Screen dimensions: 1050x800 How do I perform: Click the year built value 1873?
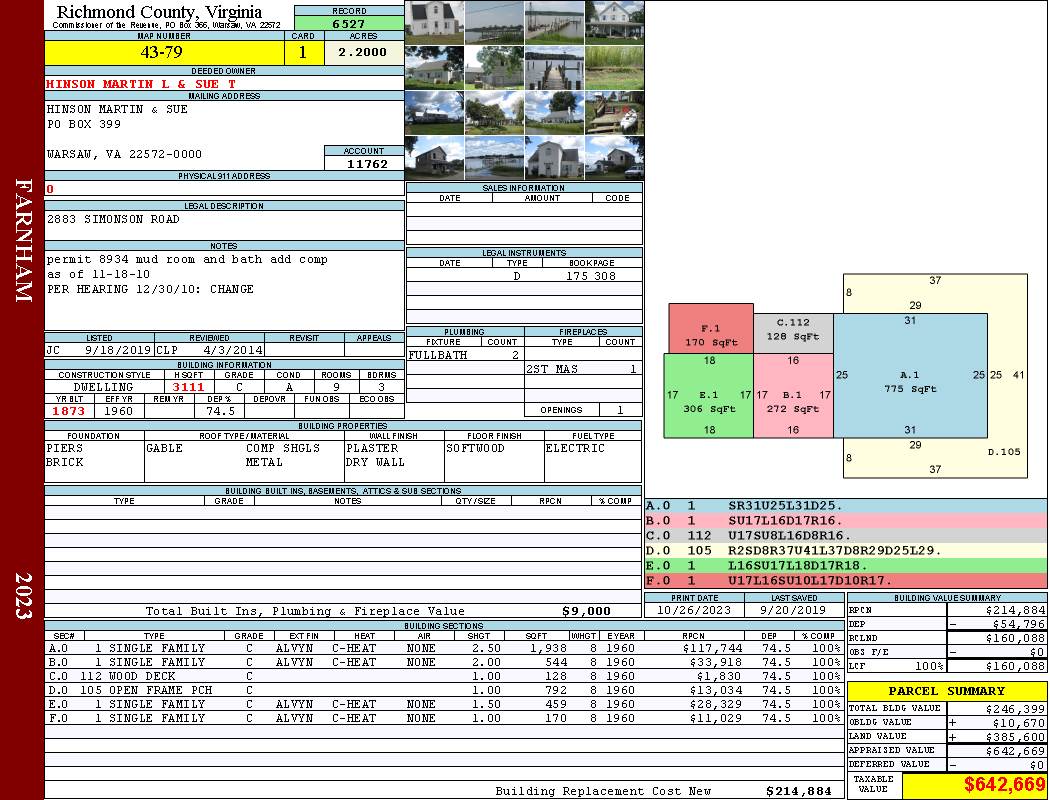point(69,411)
